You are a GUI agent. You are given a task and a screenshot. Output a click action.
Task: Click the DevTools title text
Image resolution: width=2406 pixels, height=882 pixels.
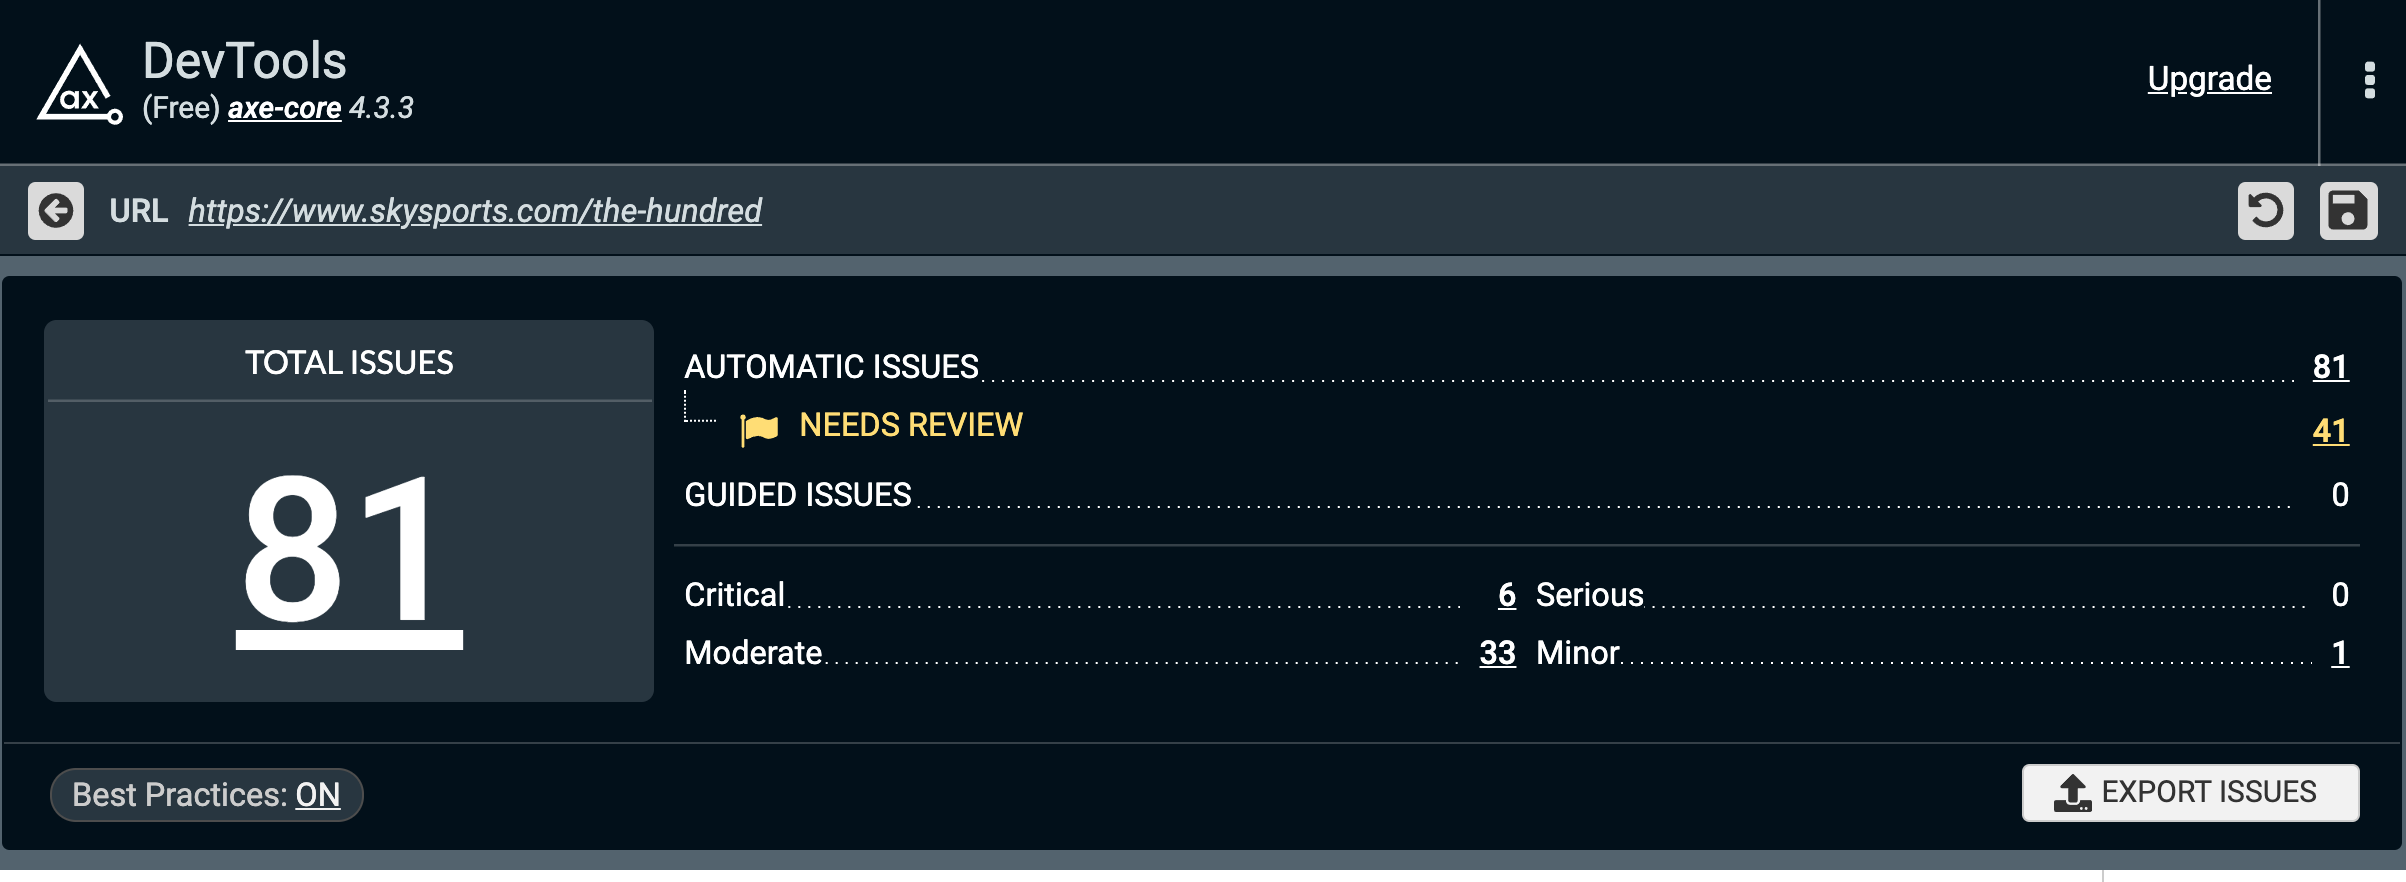[245, 61]
